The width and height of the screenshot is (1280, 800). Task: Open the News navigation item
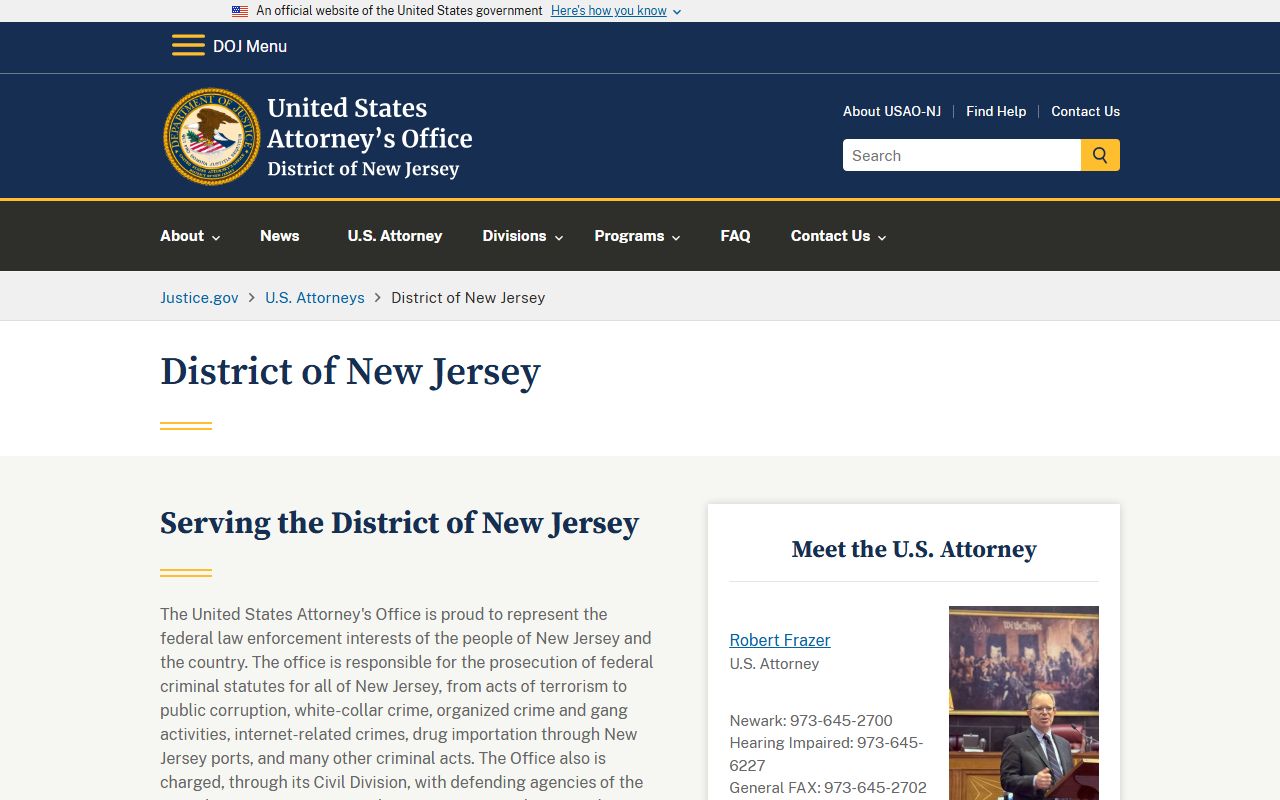[280, 236]
